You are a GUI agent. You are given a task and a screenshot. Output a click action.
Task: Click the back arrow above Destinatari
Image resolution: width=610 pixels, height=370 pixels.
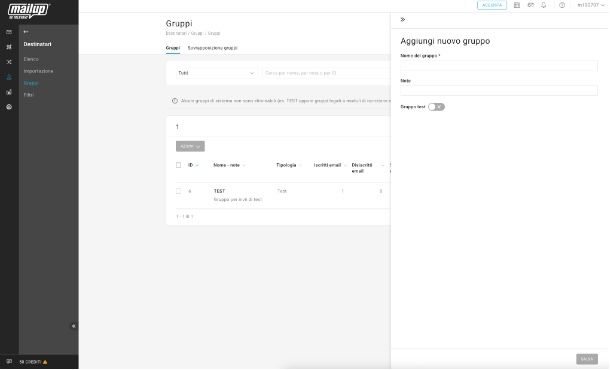tap(26, 32)
